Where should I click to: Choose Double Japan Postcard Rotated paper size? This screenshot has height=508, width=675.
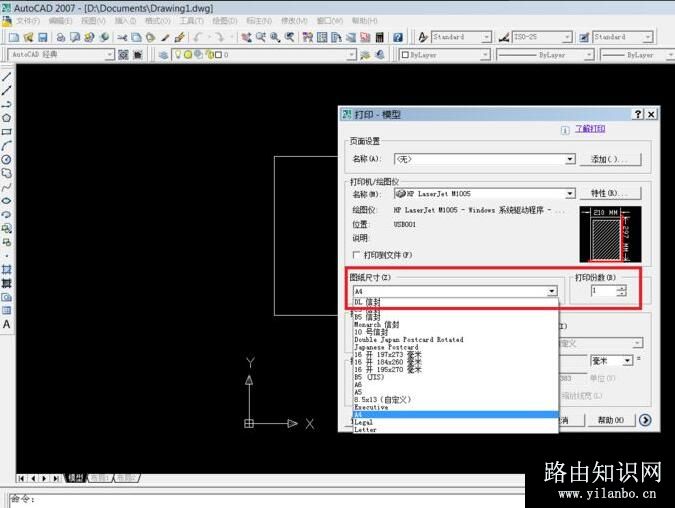click(455, 340)
